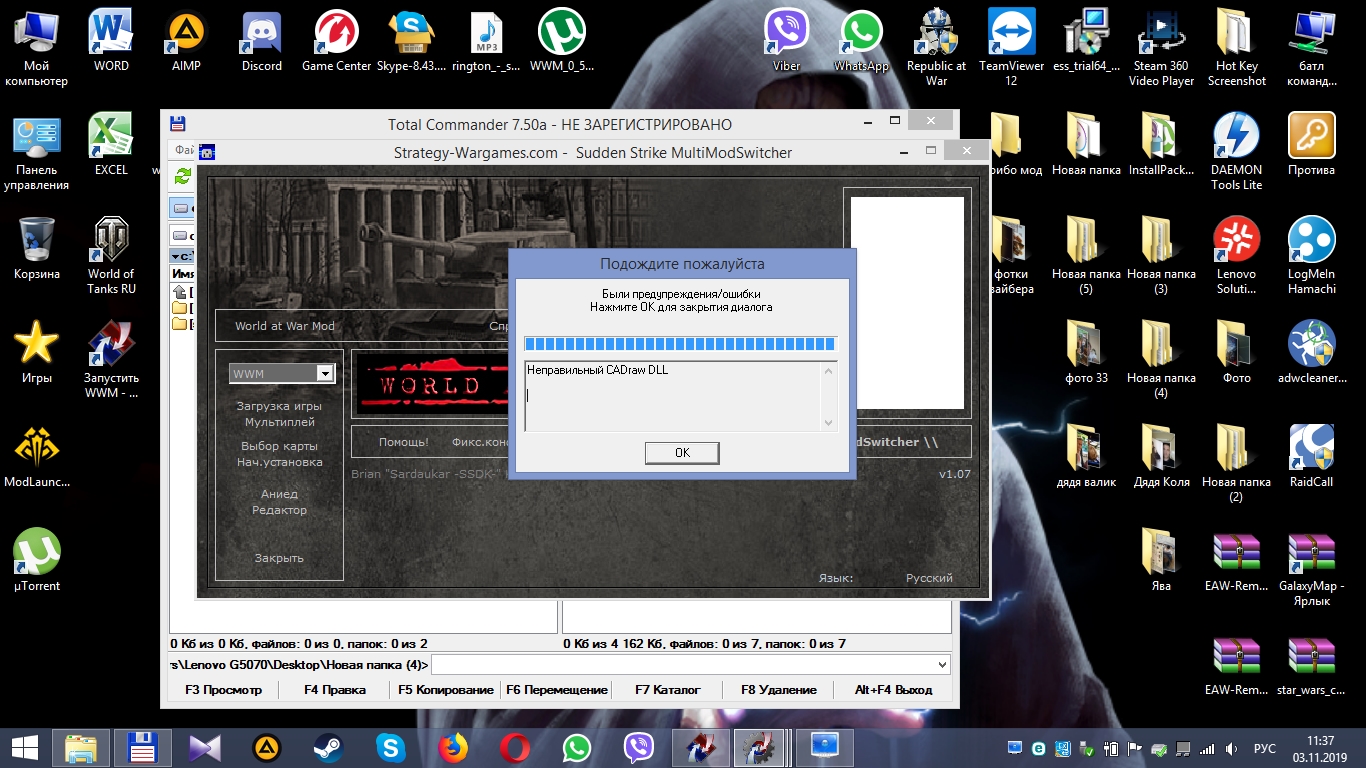Open Viber desktop shortcut
Screen dimensions: 1366x768
coord(787,40)
